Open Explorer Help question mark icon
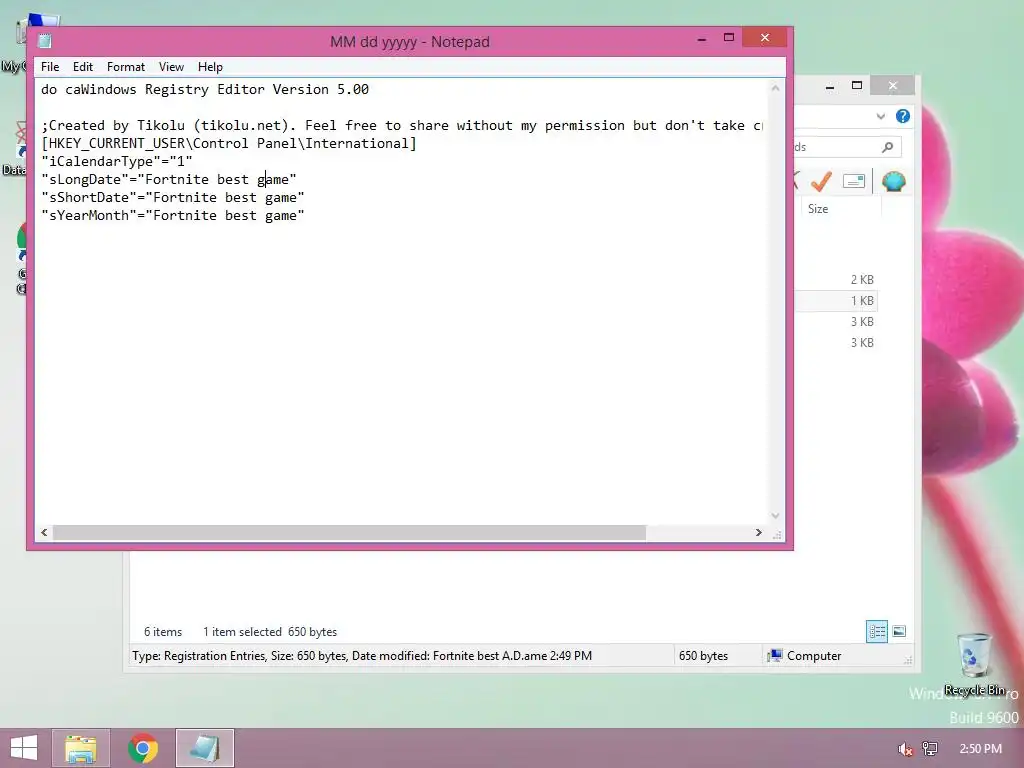 [x=903, y=116]
